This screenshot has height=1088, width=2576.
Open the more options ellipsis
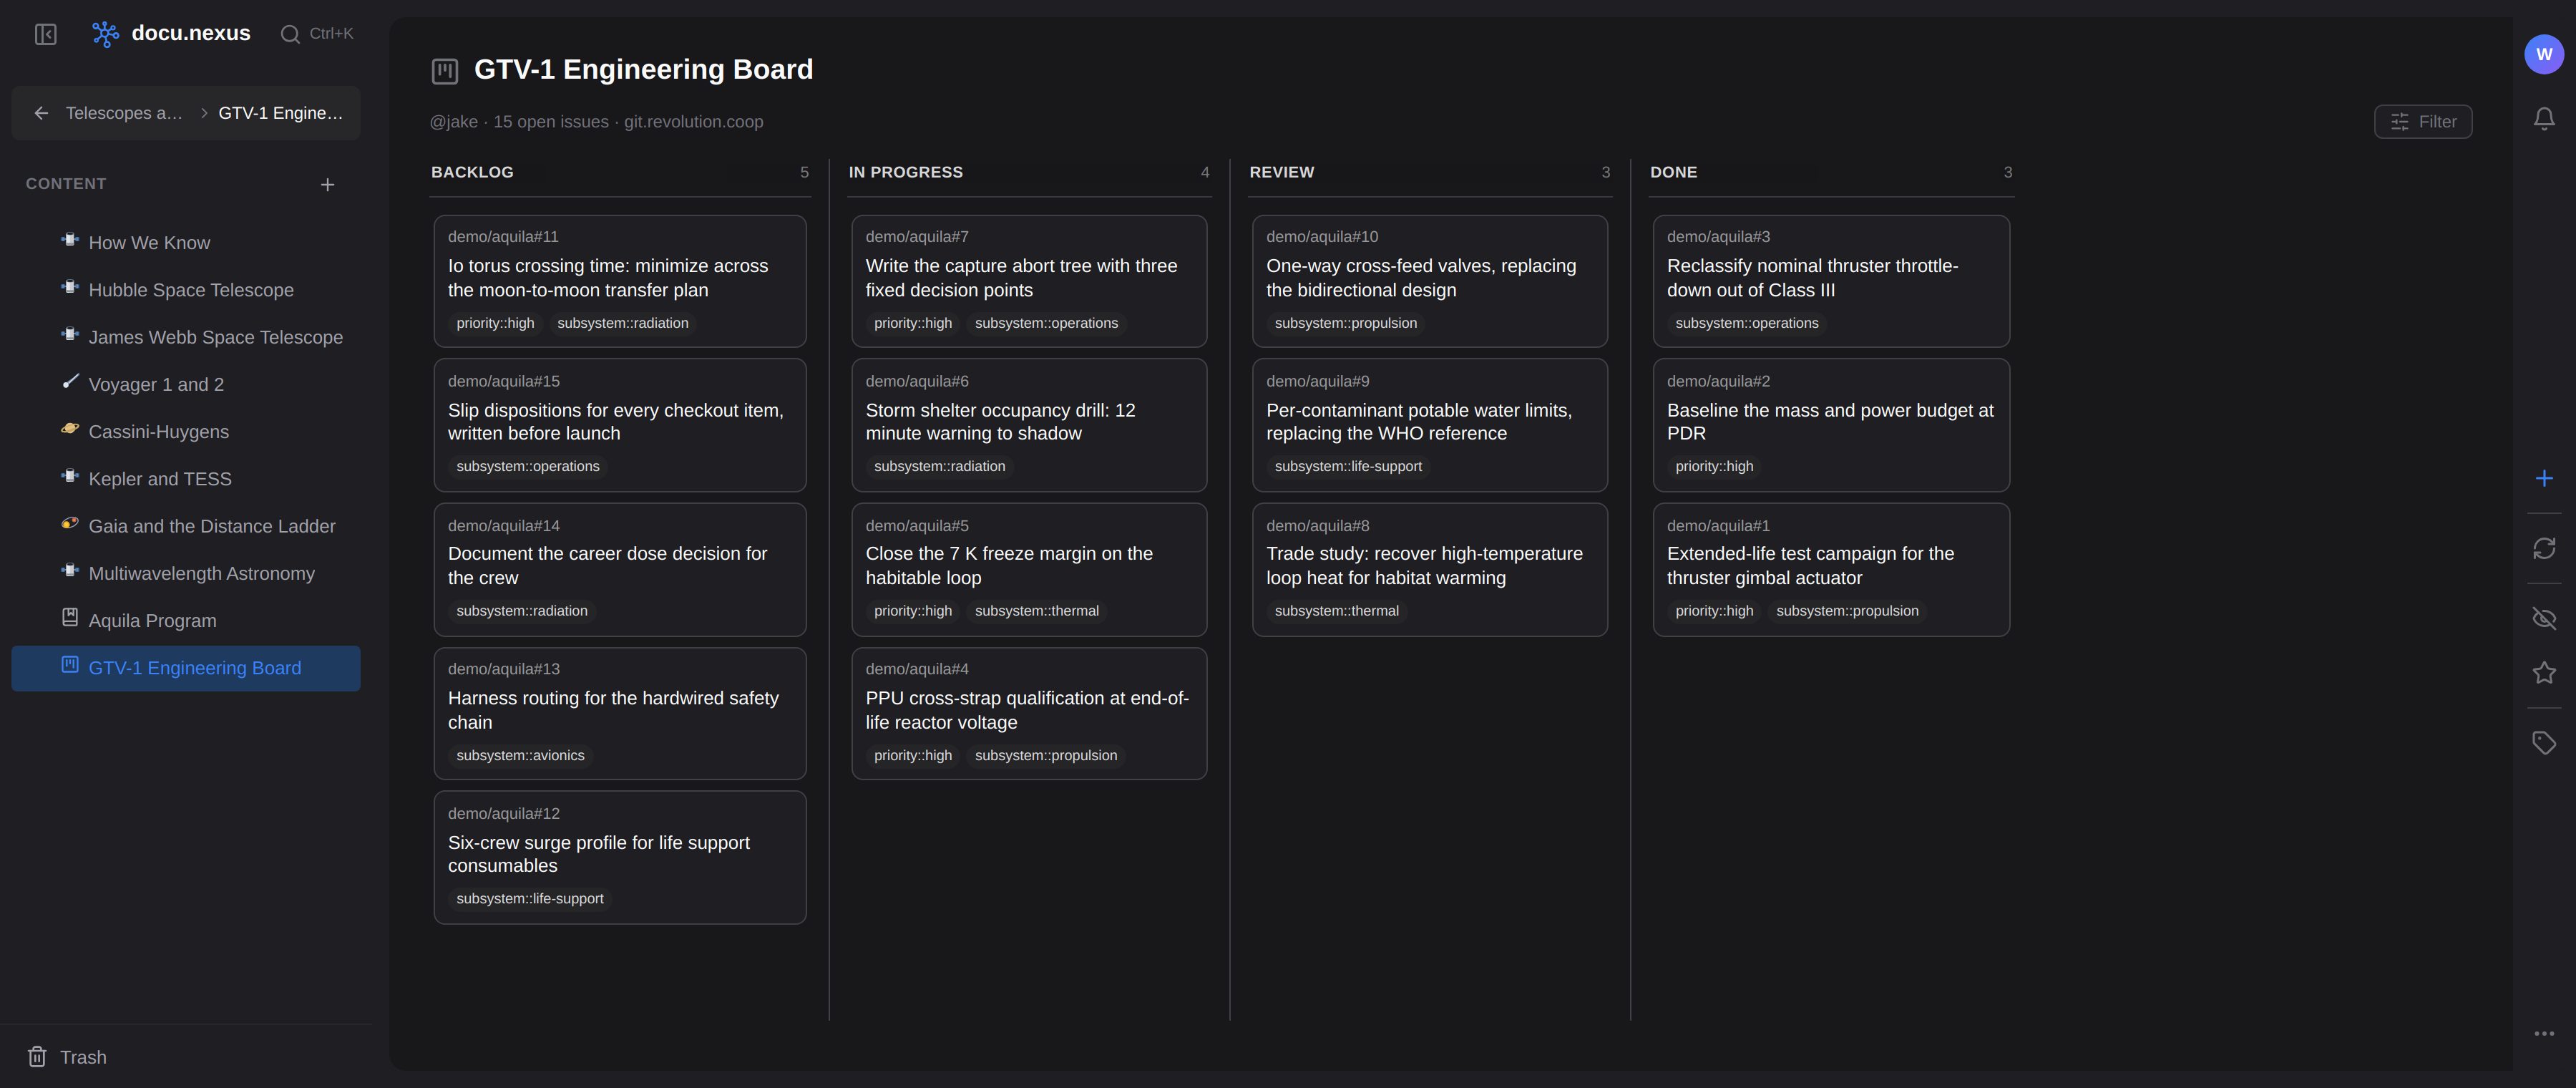click(x=2544, y=1034)
